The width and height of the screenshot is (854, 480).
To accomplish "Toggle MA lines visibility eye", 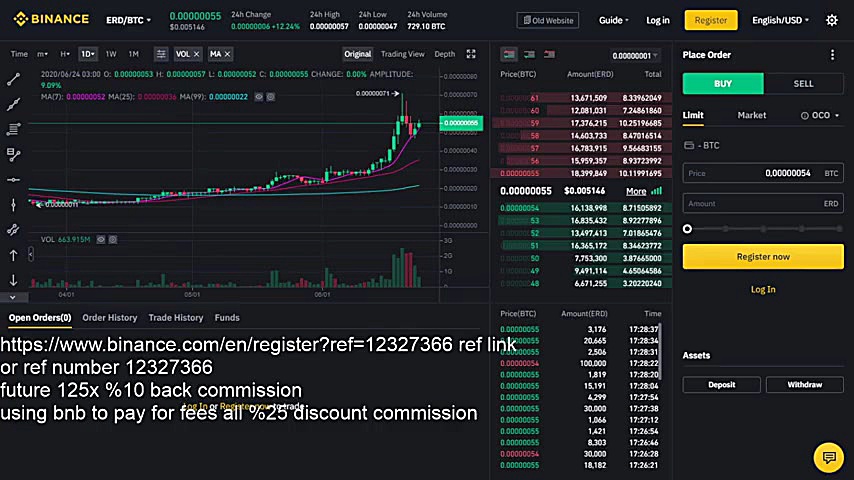I will click(259, 96).
